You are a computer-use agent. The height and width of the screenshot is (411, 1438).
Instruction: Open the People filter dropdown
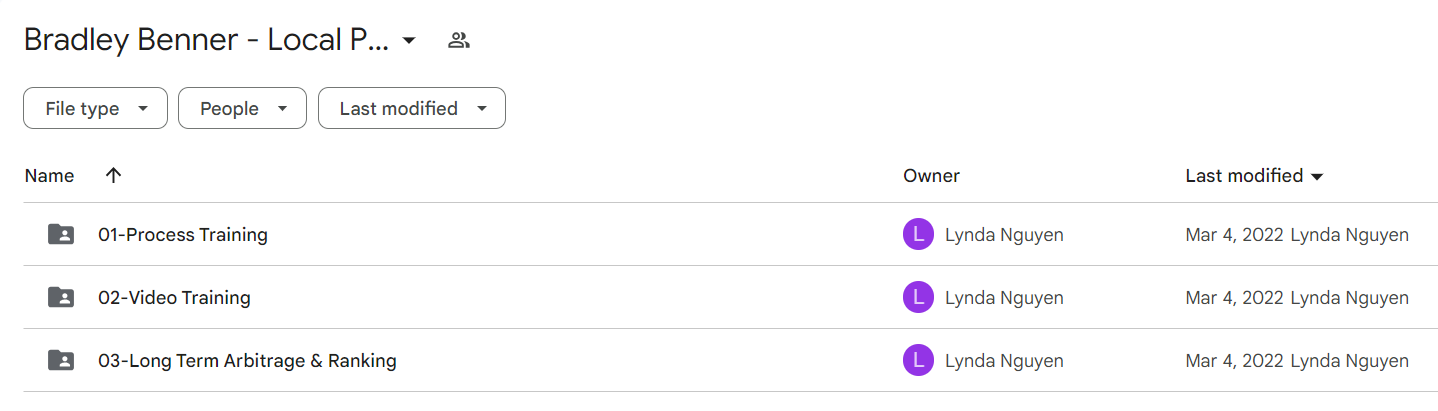pos(242,108)
